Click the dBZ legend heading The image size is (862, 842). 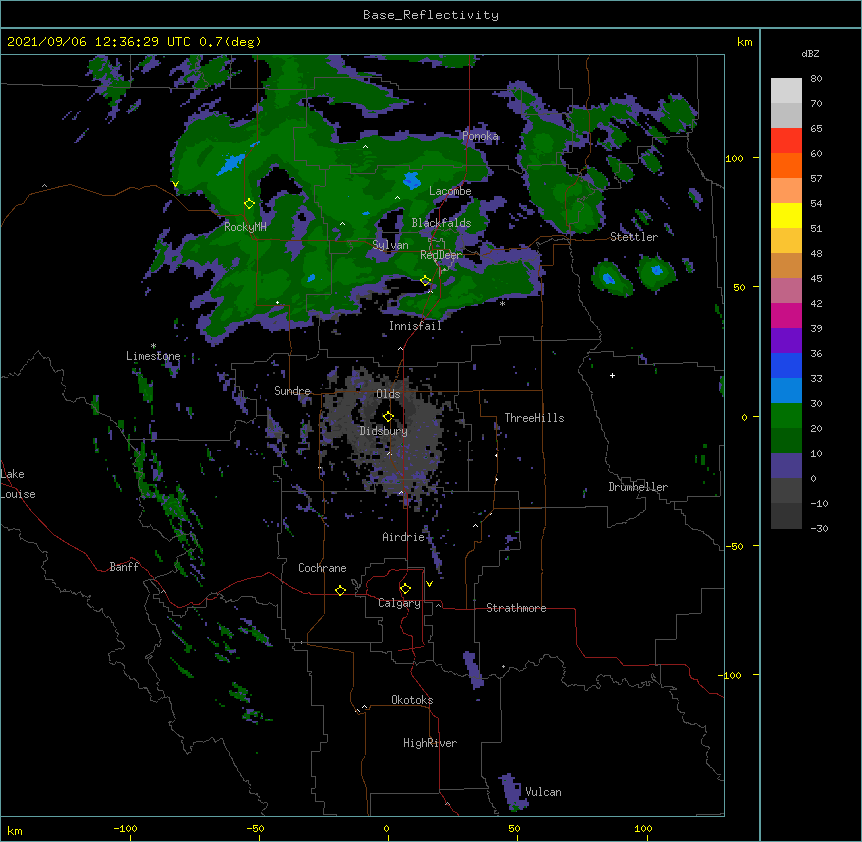(810, 54)
